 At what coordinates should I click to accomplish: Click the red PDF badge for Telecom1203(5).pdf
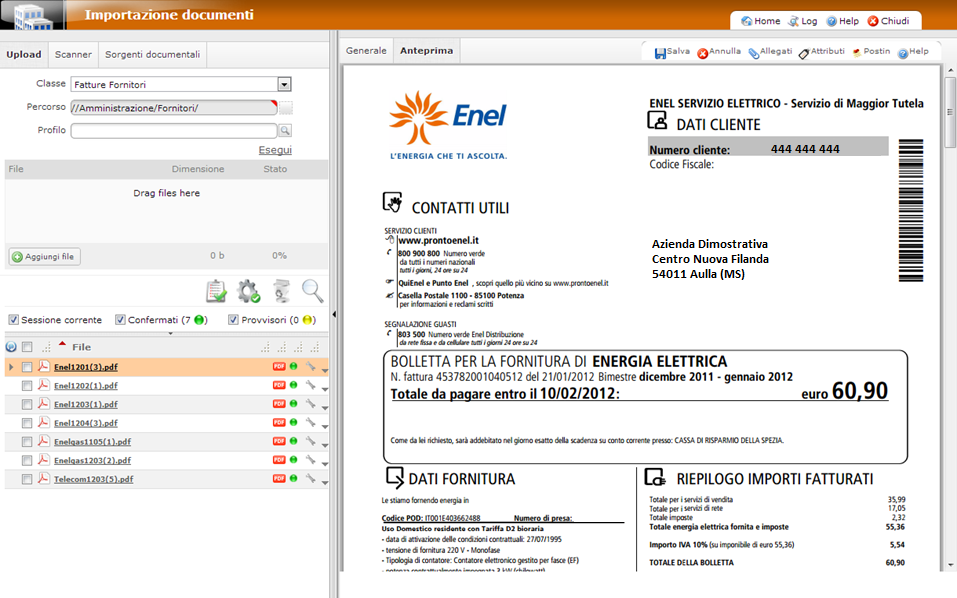click(x=279, y=478)
